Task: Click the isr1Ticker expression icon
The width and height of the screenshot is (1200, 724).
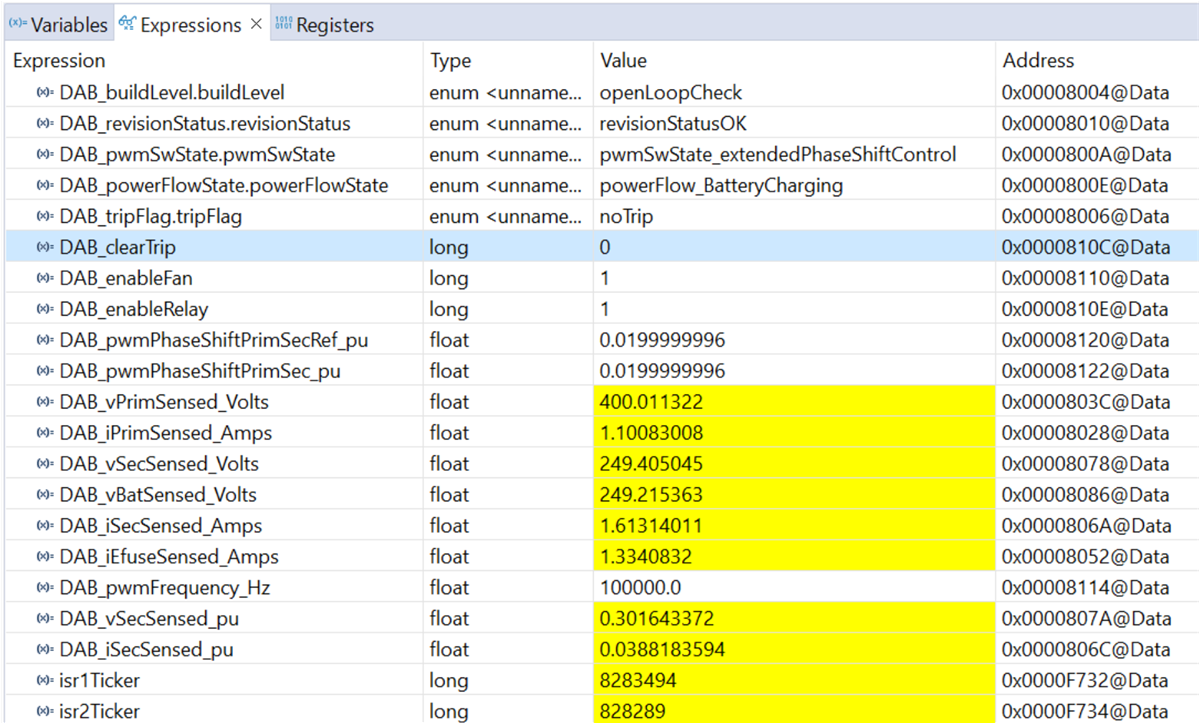Action: [x=45, y=681]
